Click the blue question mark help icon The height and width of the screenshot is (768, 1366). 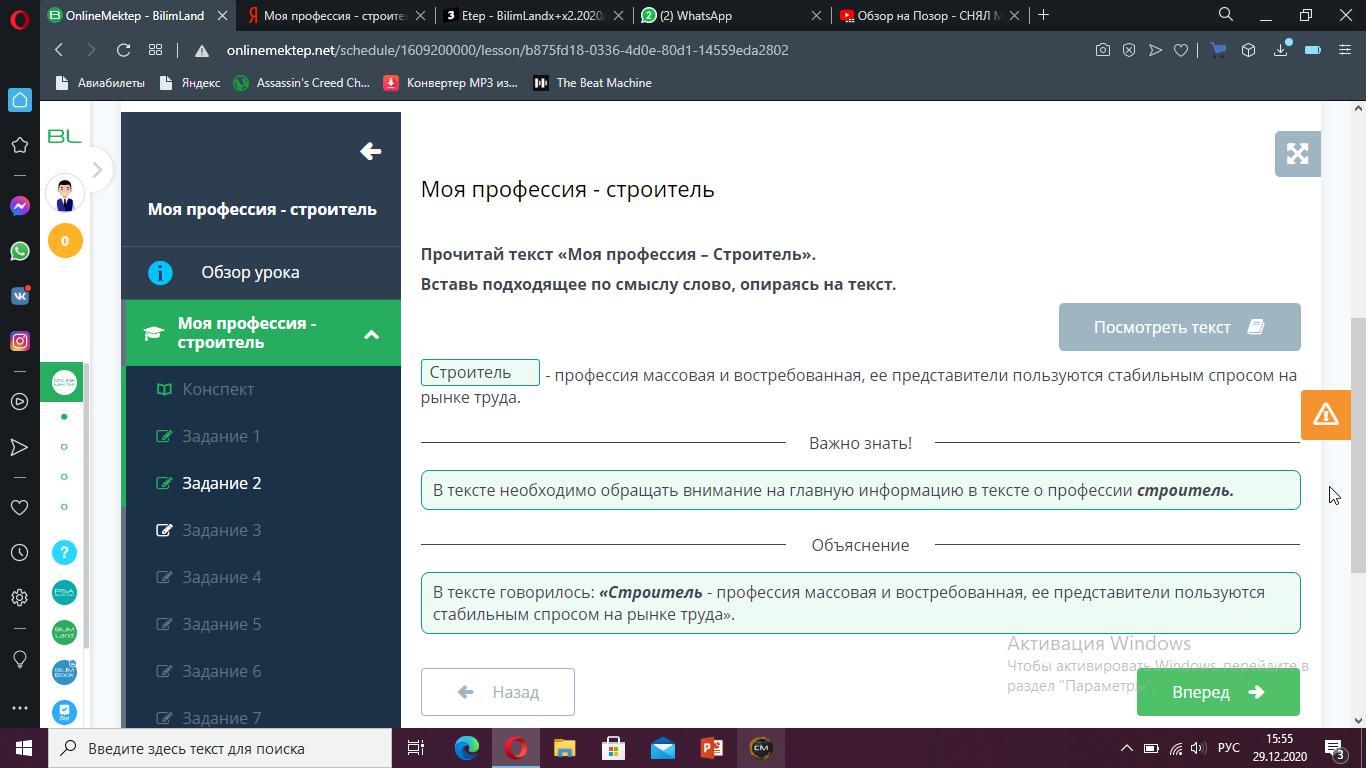pyautogui.click(x=64, y=552)
